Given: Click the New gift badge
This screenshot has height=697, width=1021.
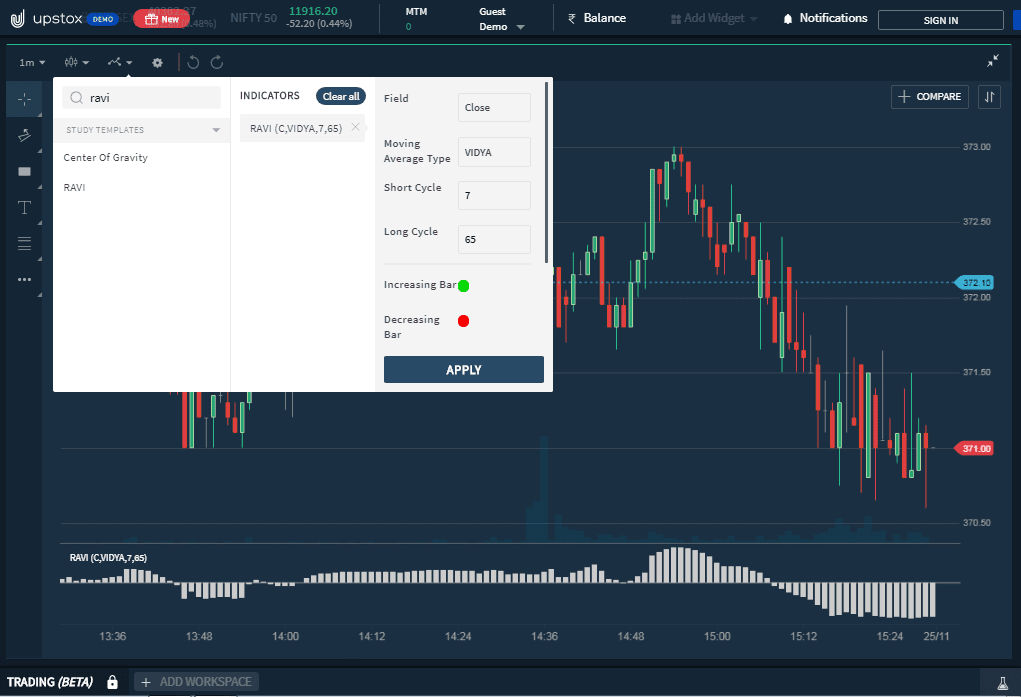Looking at the screenshot, I should (161, 19).
